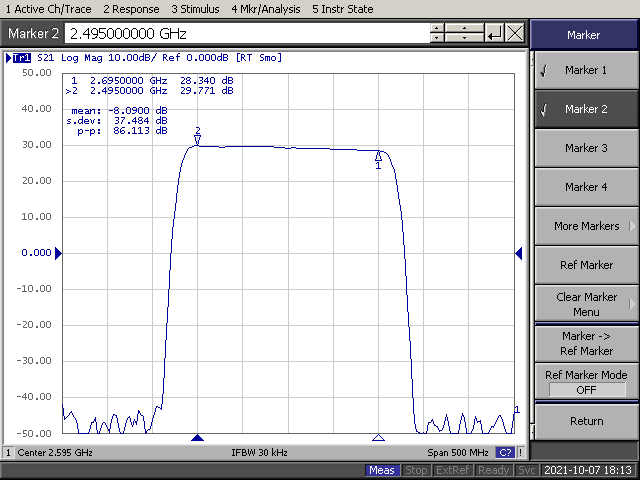
Task: Click the marker 2 triangle on the trace
Action: click(198, 140)
